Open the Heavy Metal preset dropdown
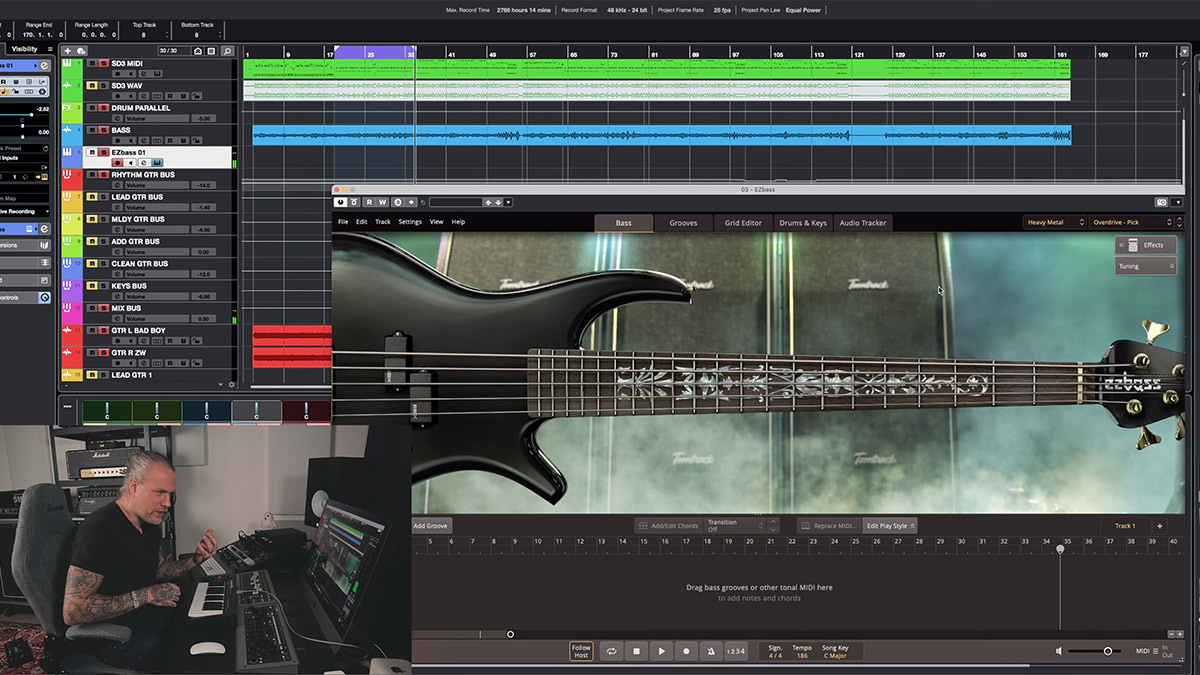Screen dimensions: 1200x675 1054,222
